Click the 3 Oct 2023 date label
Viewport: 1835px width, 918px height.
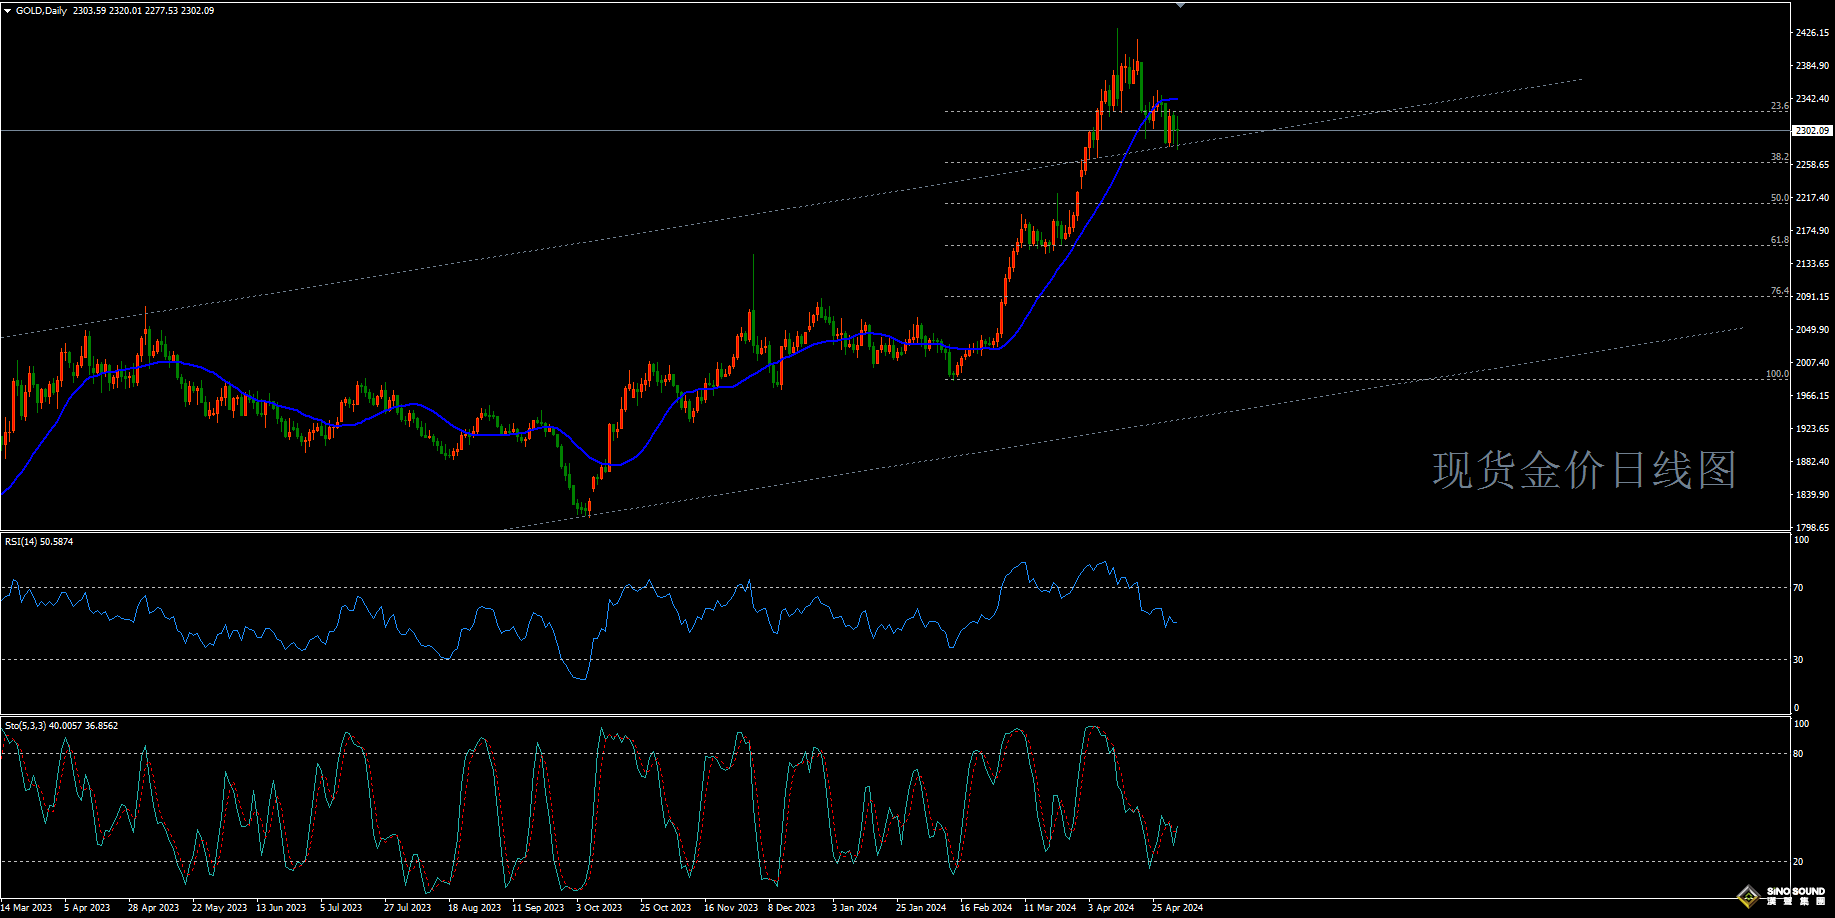click(598, 908)
